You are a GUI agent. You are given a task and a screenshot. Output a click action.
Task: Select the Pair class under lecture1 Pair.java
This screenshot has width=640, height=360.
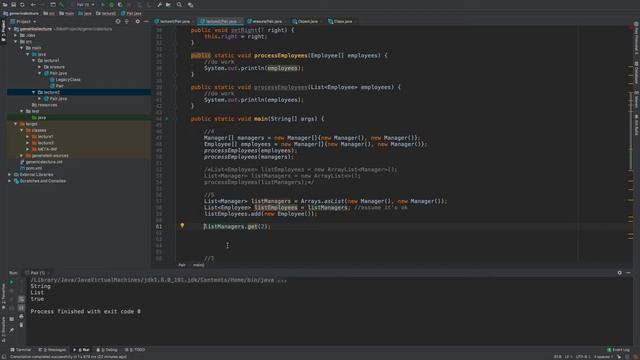[x=57, y=86]
